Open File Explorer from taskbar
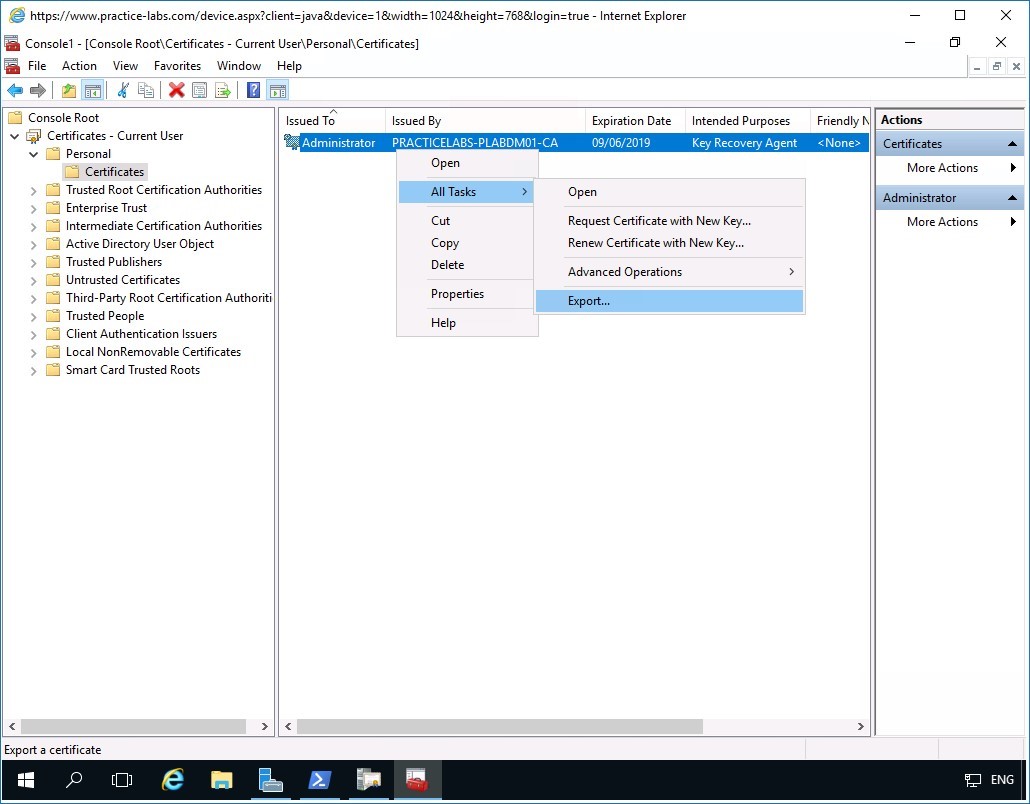Screen dimensions: 1030x804 [x=221, y=780]
